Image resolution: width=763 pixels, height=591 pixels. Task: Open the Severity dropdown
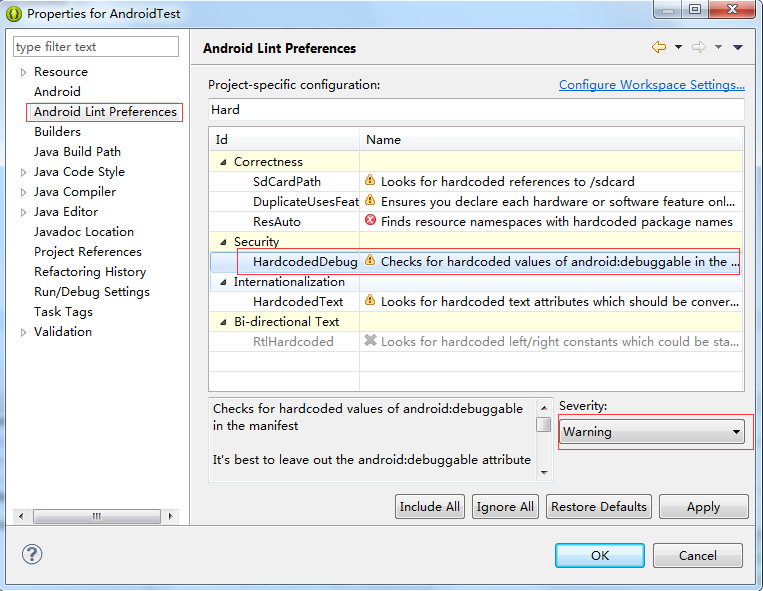tap(652, 432)
